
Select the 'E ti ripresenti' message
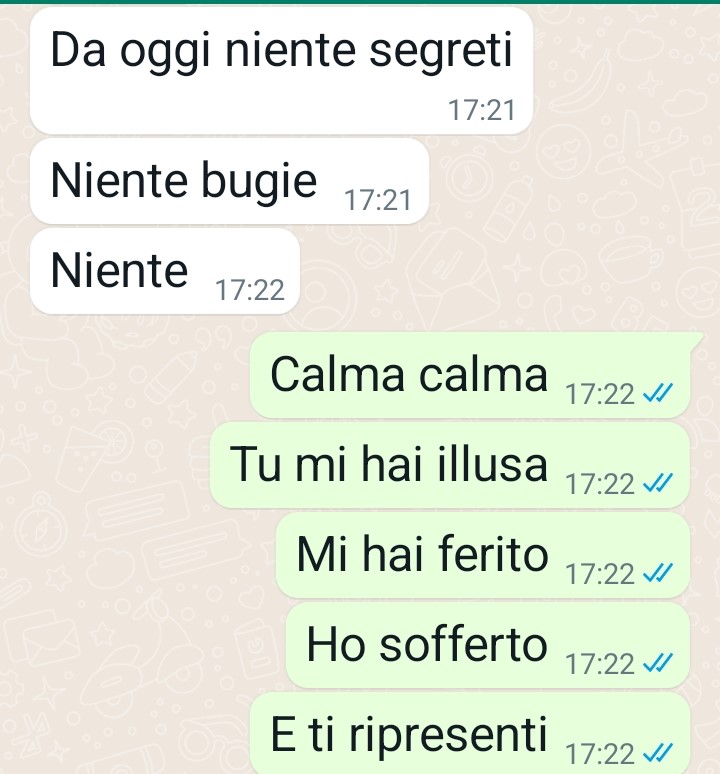coord(470,733)
